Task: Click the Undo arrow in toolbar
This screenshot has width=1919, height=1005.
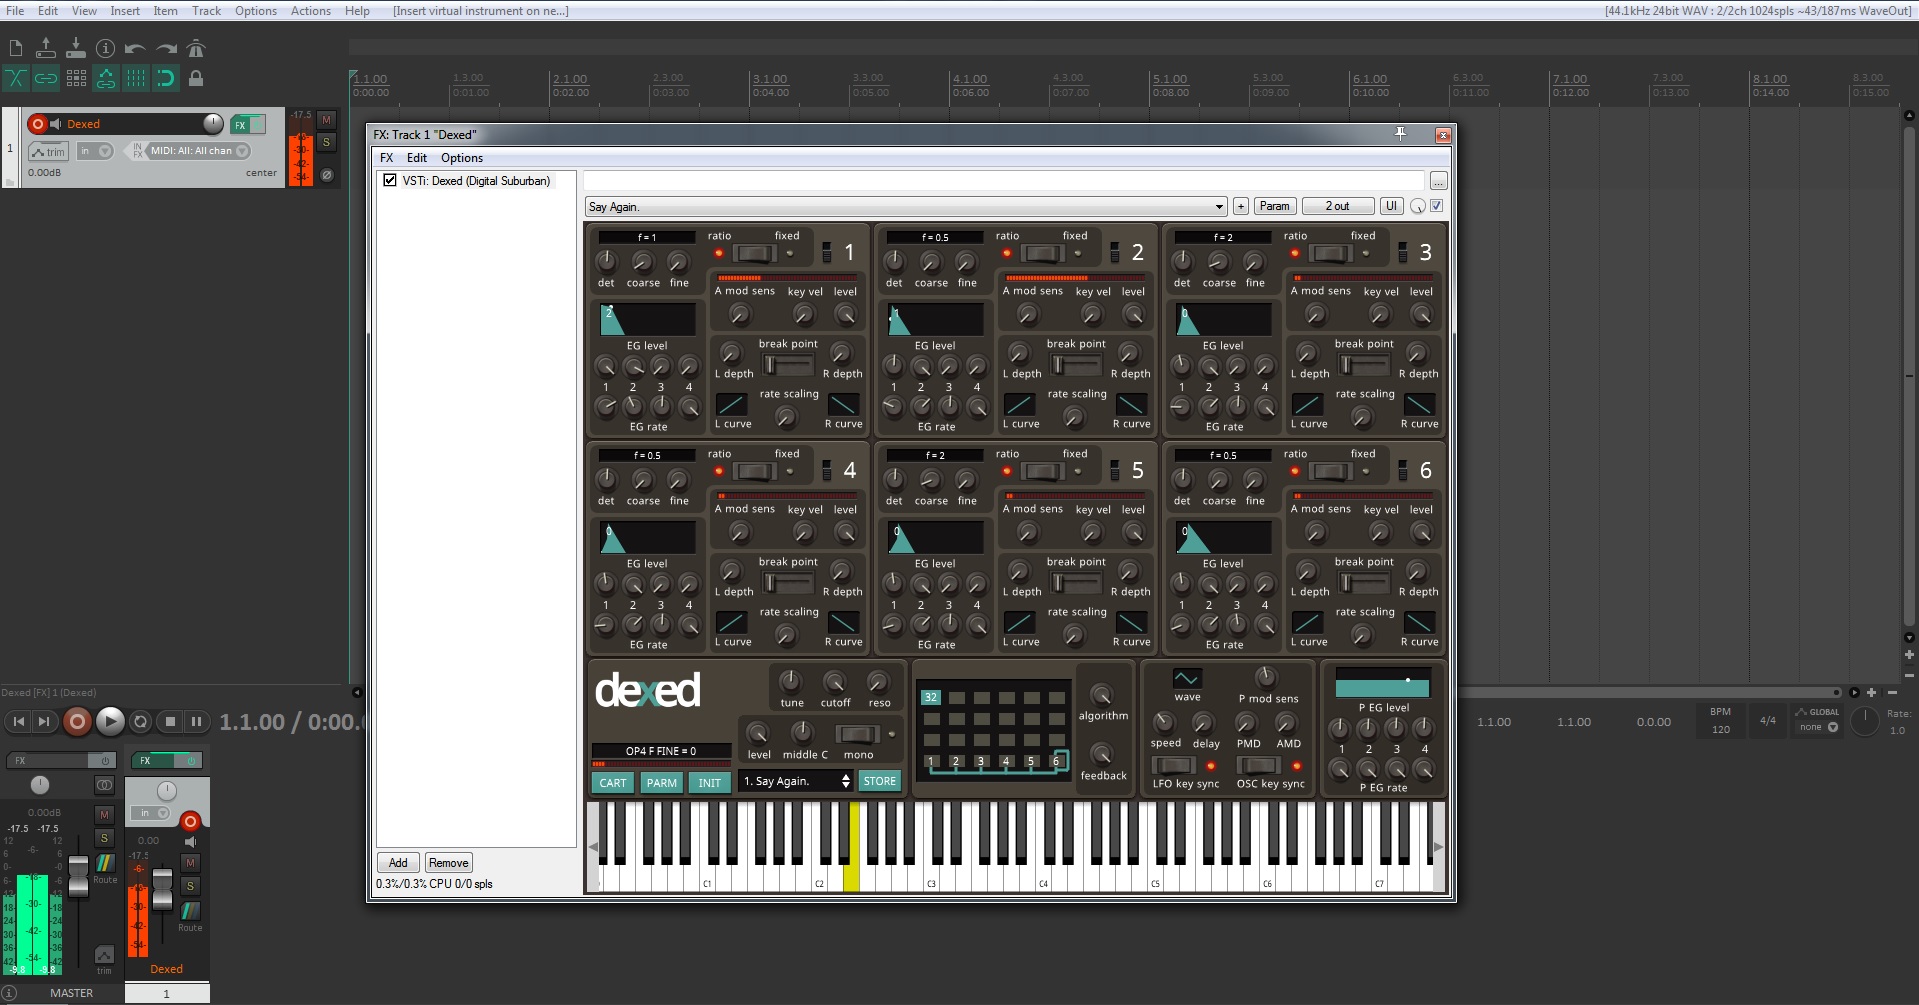Action: click(x=135, y=48)
